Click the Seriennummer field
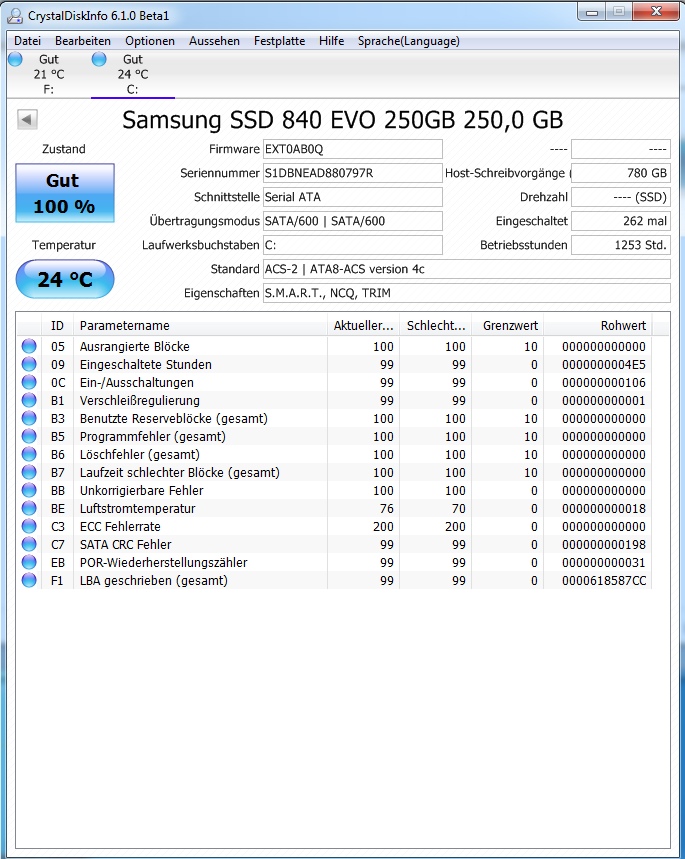 pyautogui.click(x=353, y=173)
